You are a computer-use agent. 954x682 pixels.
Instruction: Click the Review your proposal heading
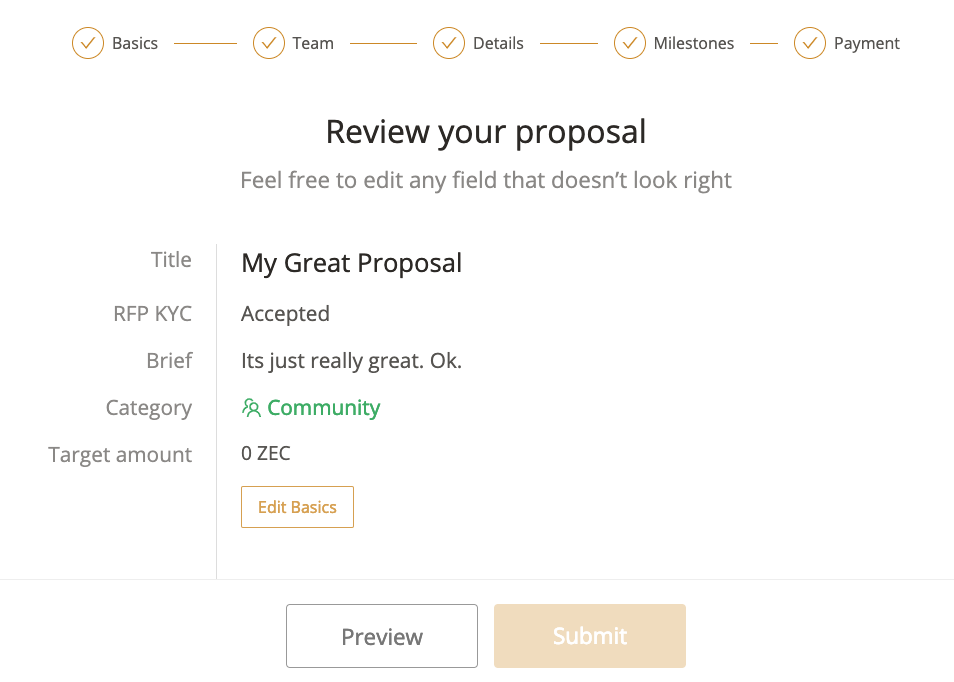[486, 132]
